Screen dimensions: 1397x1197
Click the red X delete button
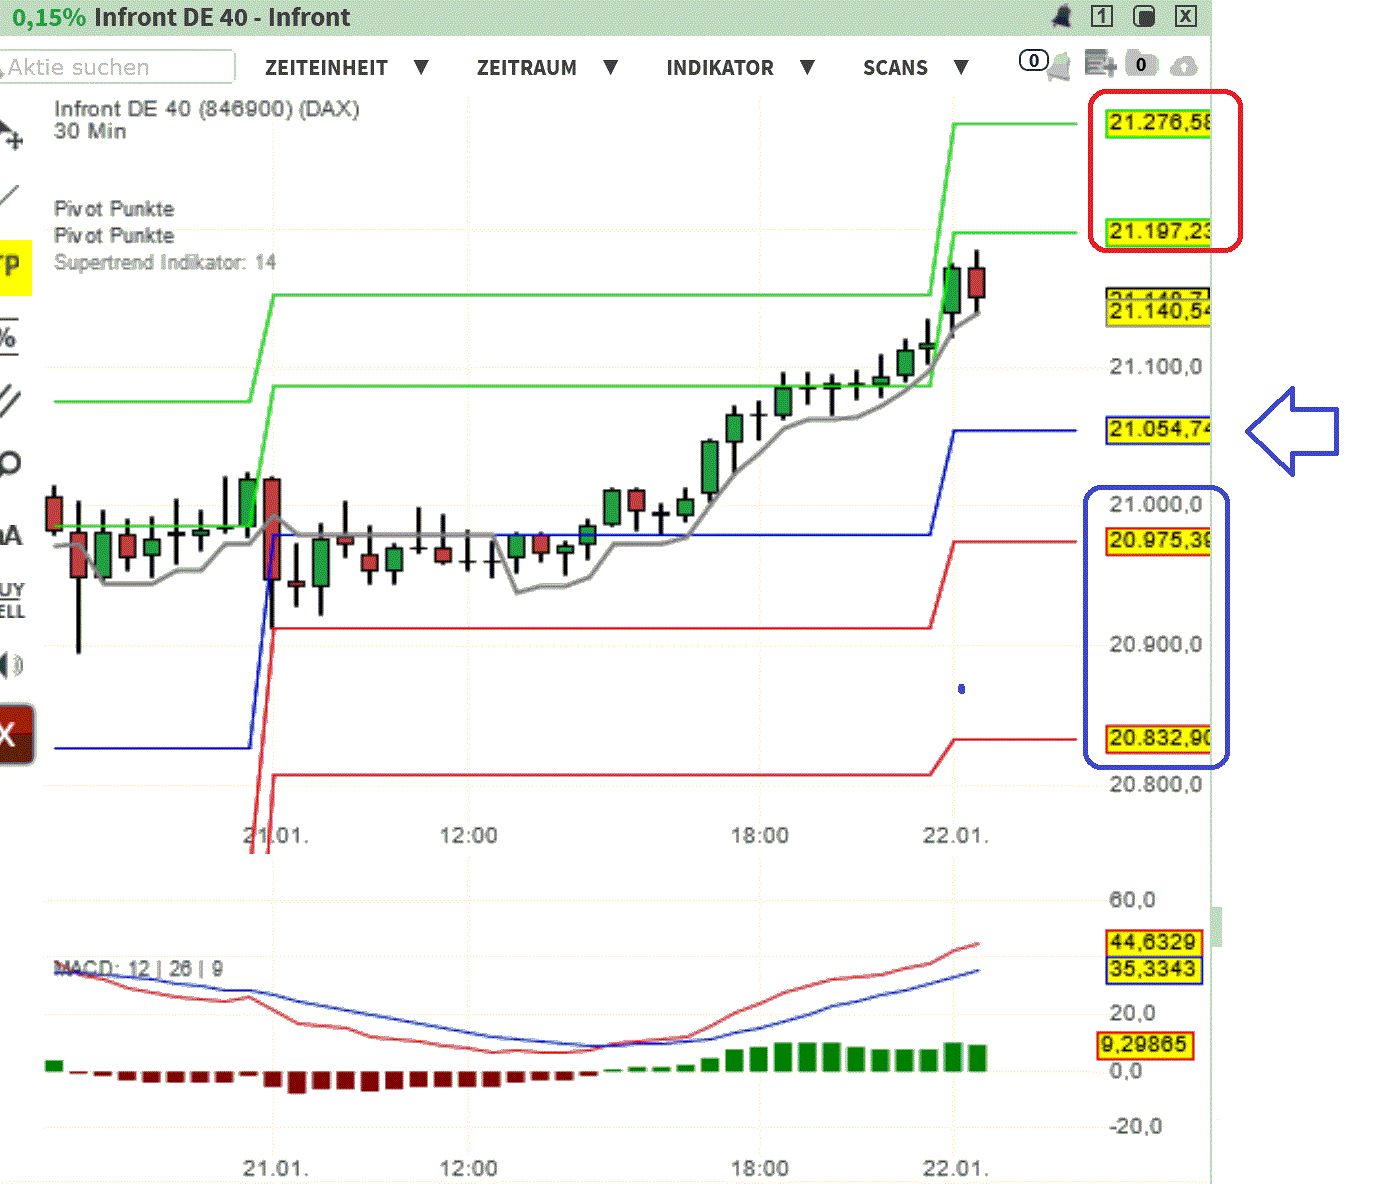pyautogui.click(x=16, y=735)
